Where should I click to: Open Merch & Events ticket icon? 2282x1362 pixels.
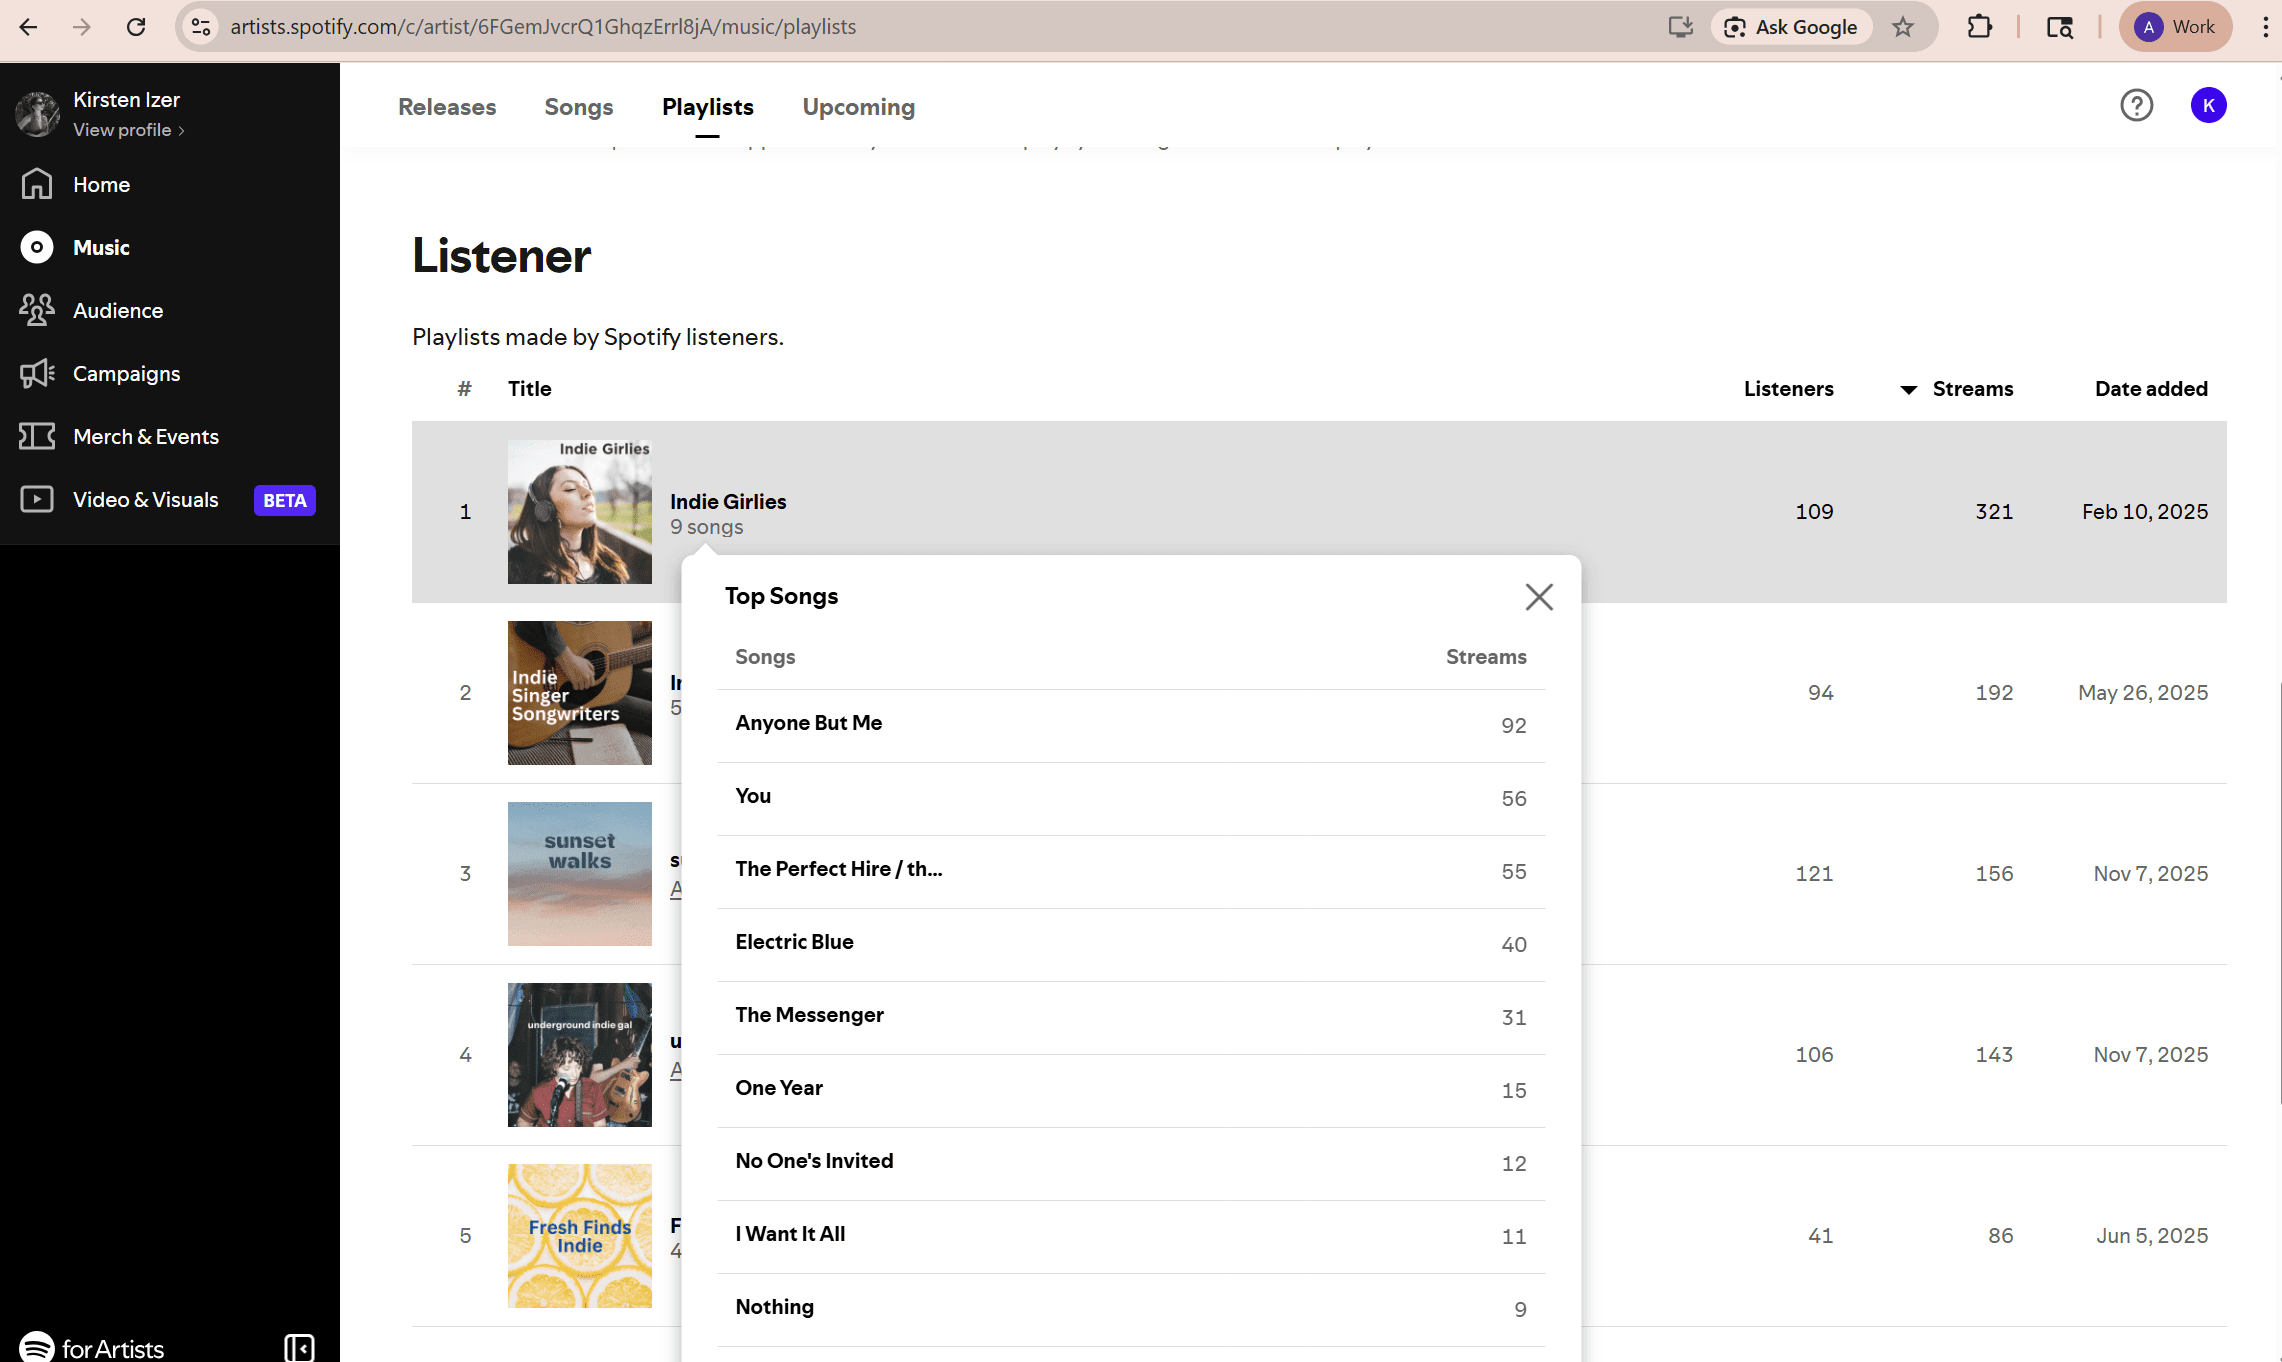37,436
